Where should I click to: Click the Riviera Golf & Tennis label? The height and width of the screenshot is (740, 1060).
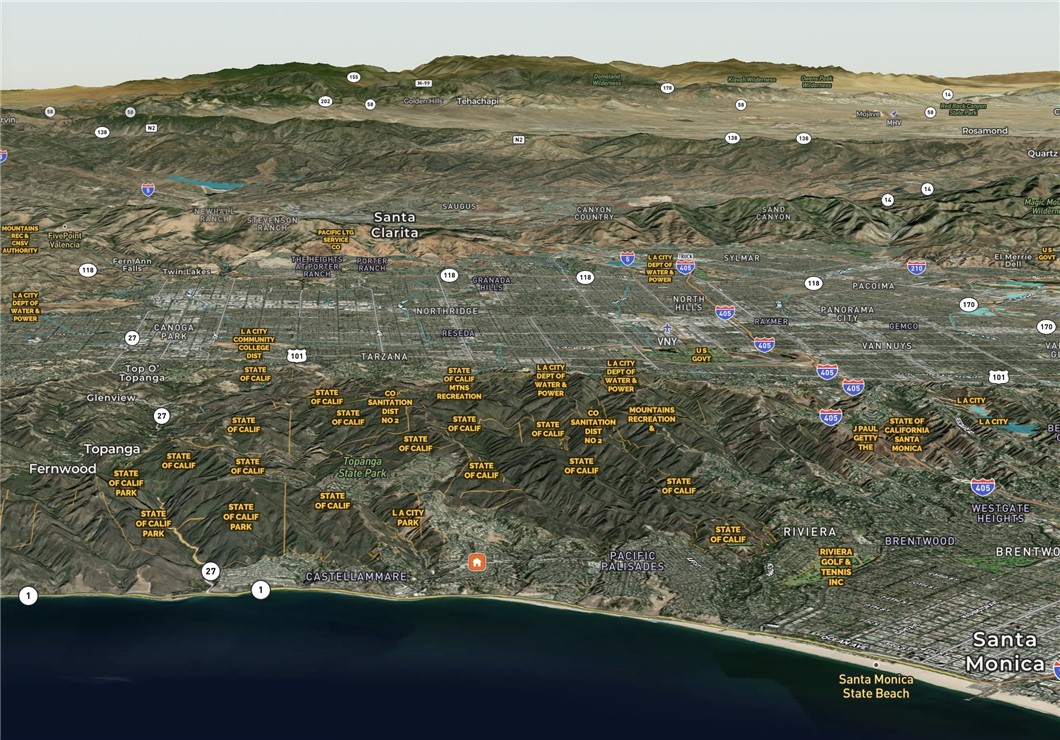[836, 567]
